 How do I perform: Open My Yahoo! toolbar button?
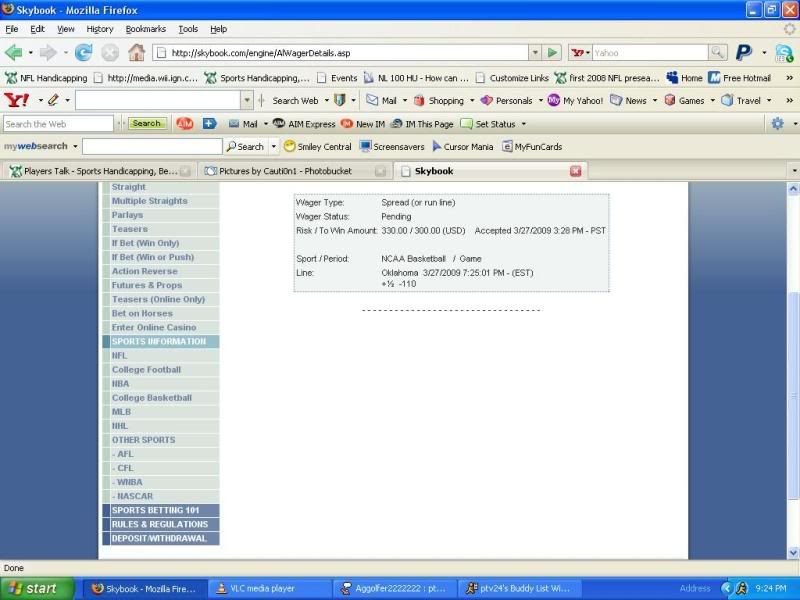(575, 101)
